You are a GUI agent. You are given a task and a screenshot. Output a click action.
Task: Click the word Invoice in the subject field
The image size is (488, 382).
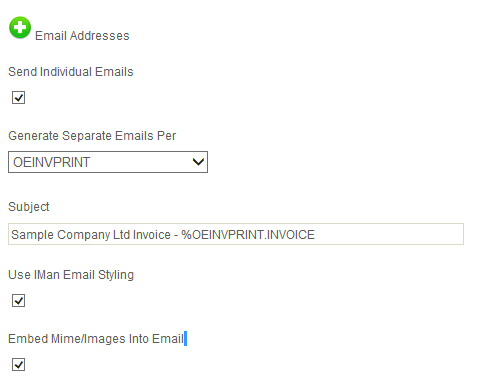pyautogui.click(x=152, y=235)
